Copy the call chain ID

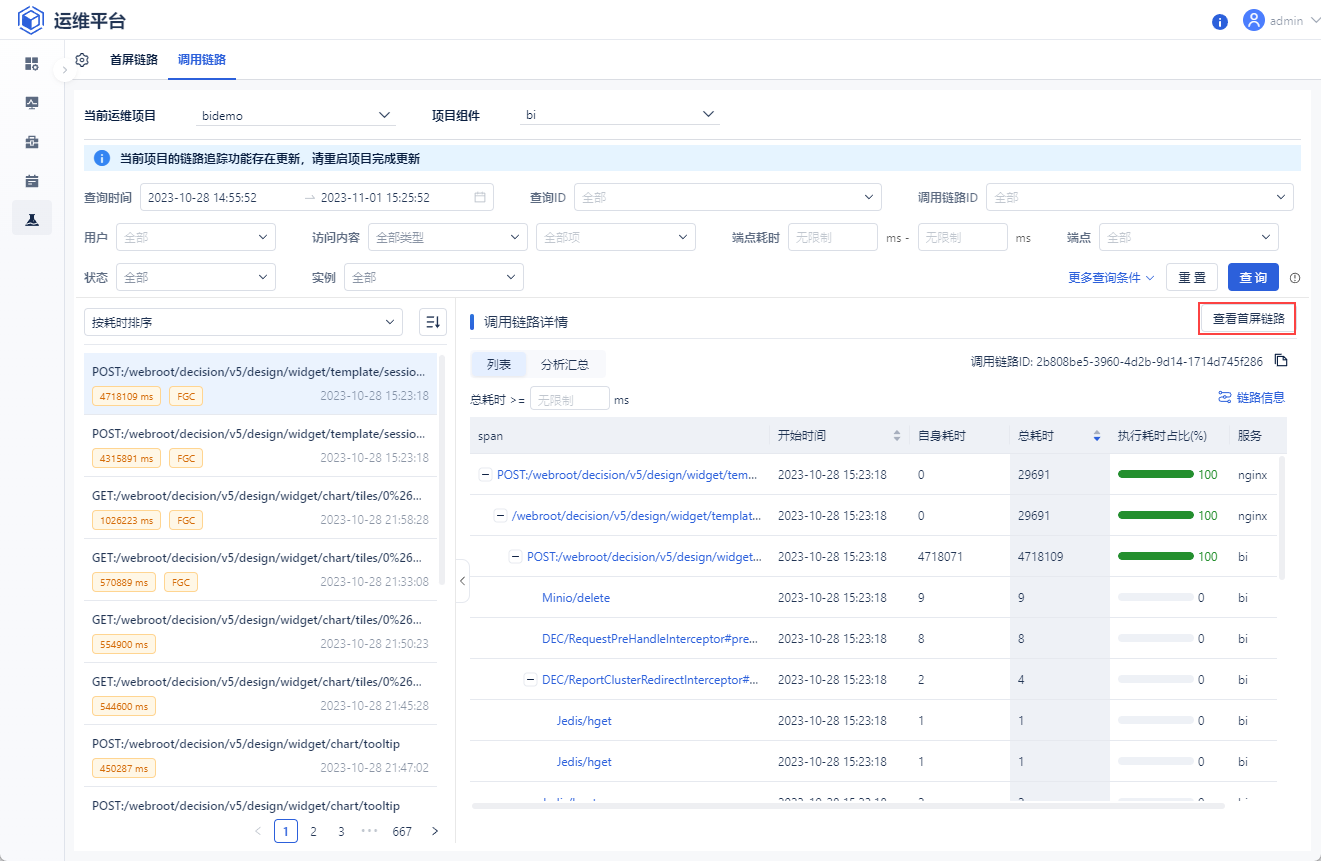point(1280,361)
